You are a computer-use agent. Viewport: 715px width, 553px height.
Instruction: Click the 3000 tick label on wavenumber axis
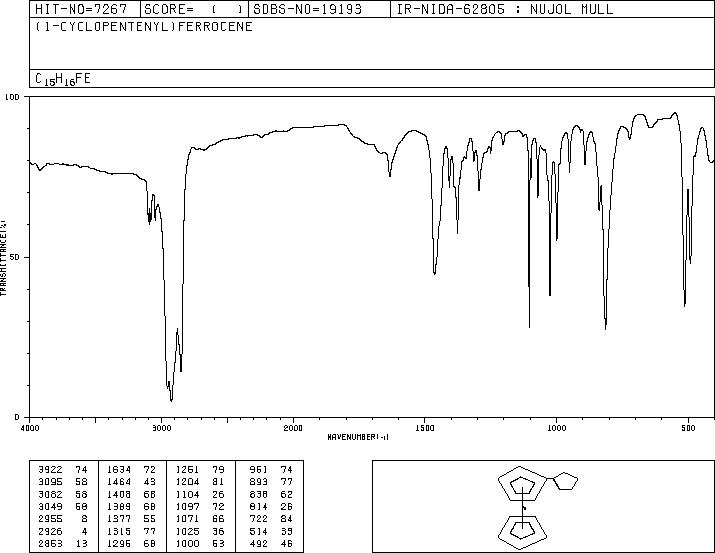(161, 428)
